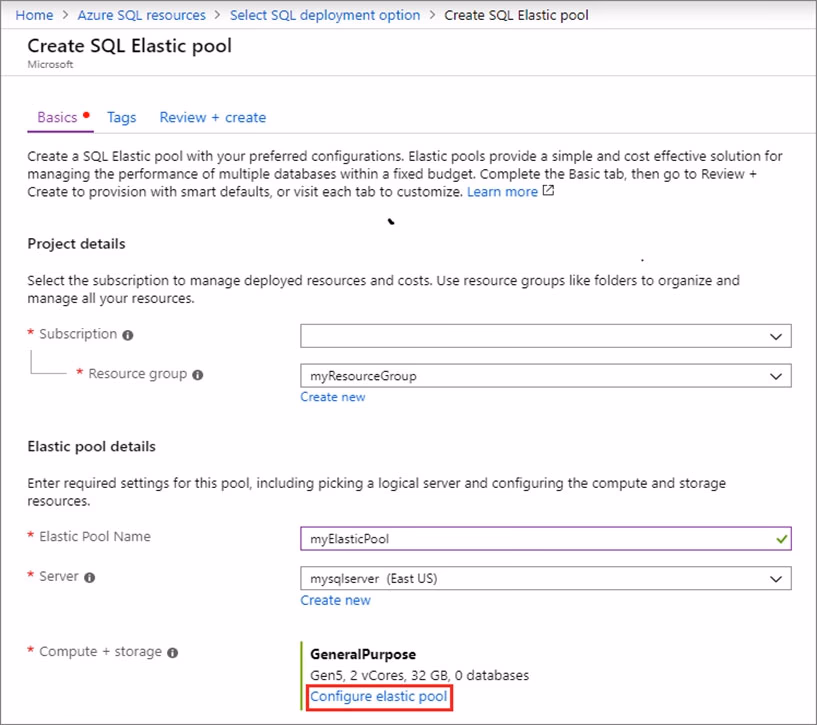
Task: Click the Project details heading
Action: pos(77,244)
